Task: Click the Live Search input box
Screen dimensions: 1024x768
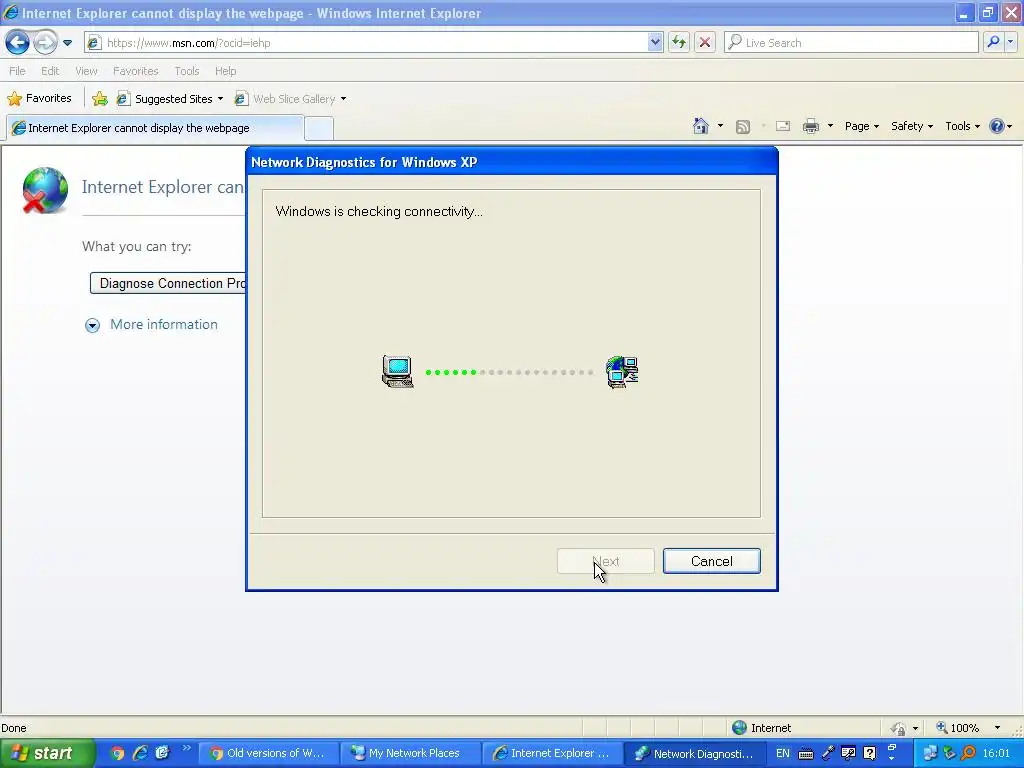Action: click(x=851, y=43)
